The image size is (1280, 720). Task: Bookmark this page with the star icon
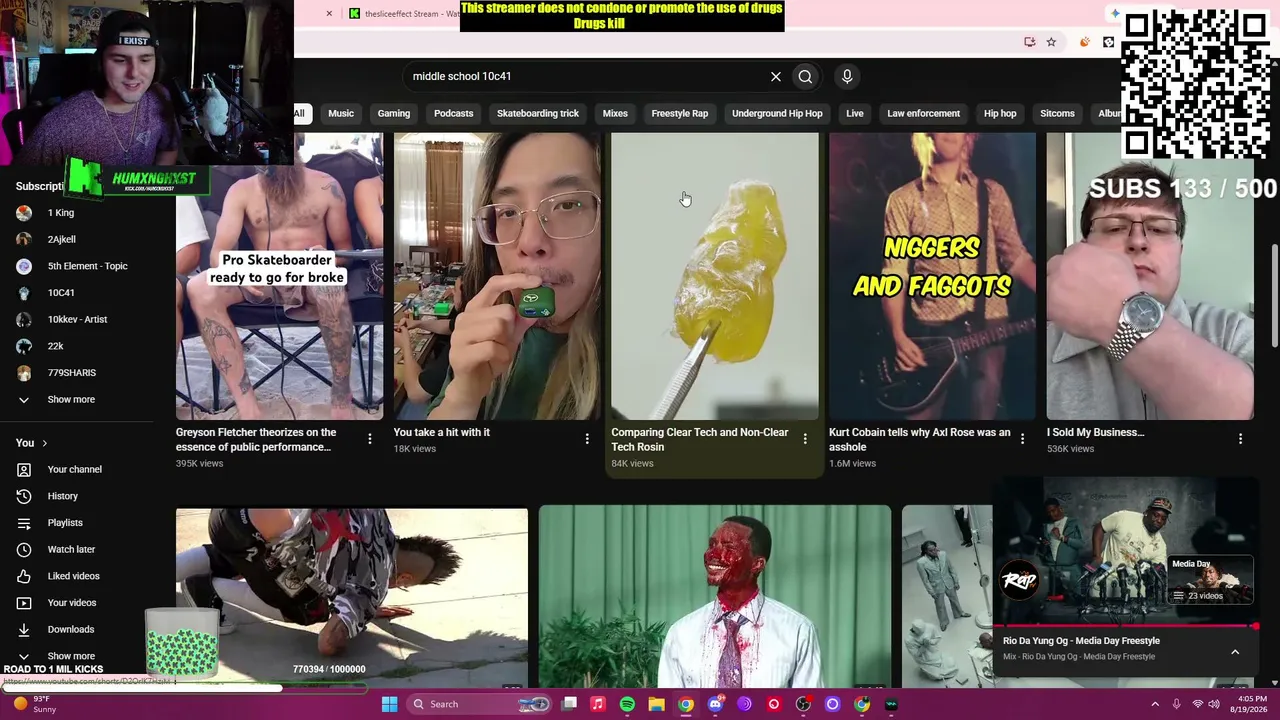(x=1051, y=42)
